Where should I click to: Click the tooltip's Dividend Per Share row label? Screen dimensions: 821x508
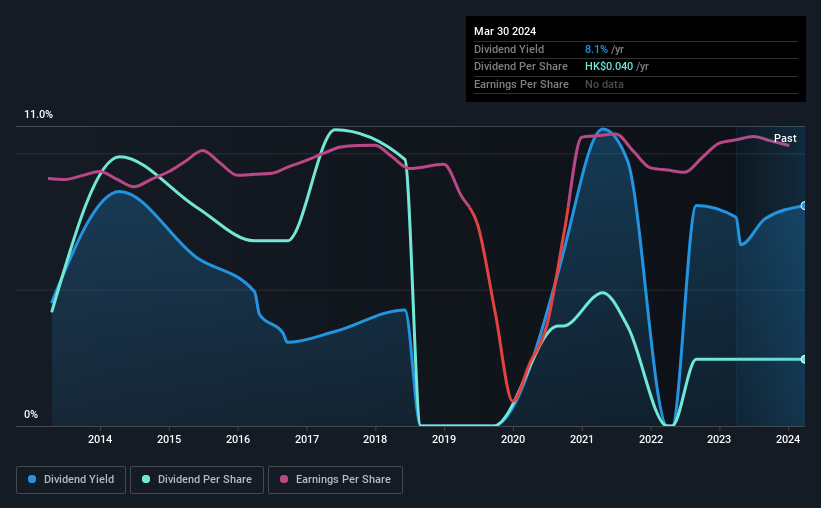pyautogui.click(x=520, y=67)
